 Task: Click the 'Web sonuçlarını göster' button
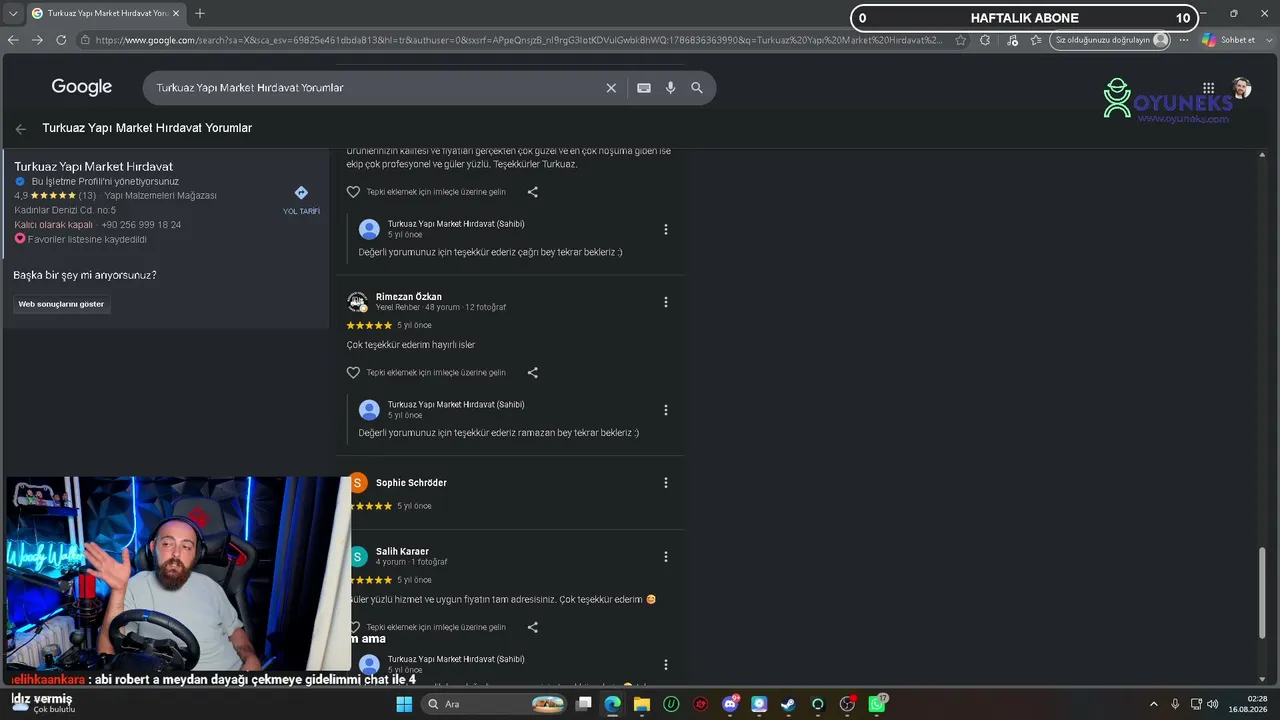click(x=61, y=304)
